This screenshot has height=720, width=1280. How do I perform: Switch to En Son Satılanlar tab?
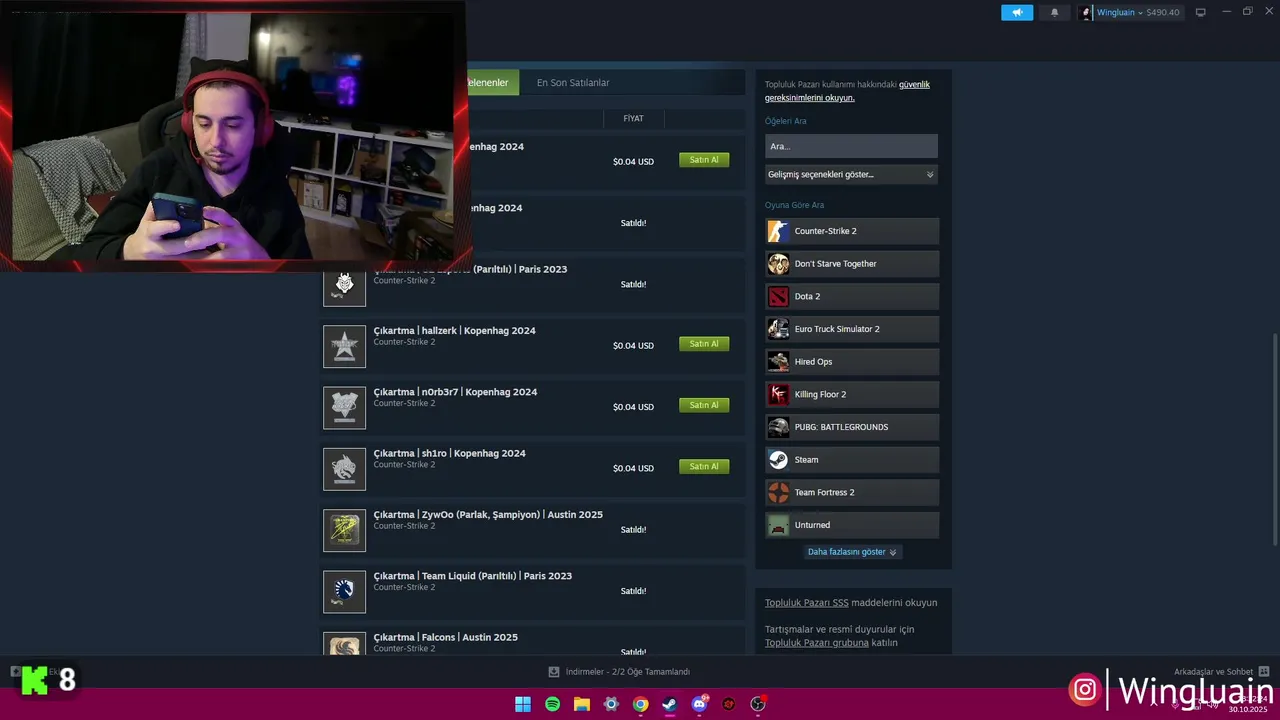pos(573,83)
